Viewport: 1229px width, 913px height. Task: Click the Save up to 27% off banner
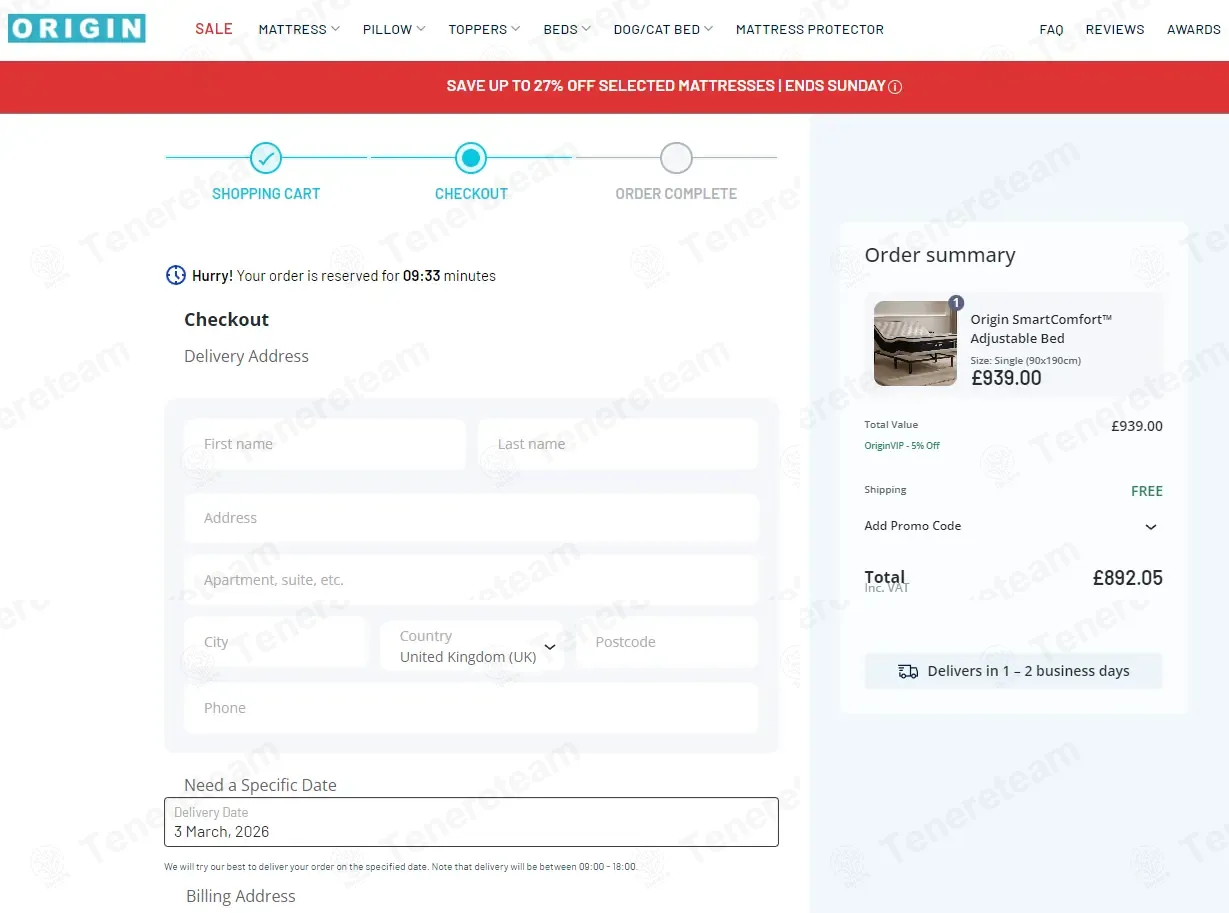614,87
